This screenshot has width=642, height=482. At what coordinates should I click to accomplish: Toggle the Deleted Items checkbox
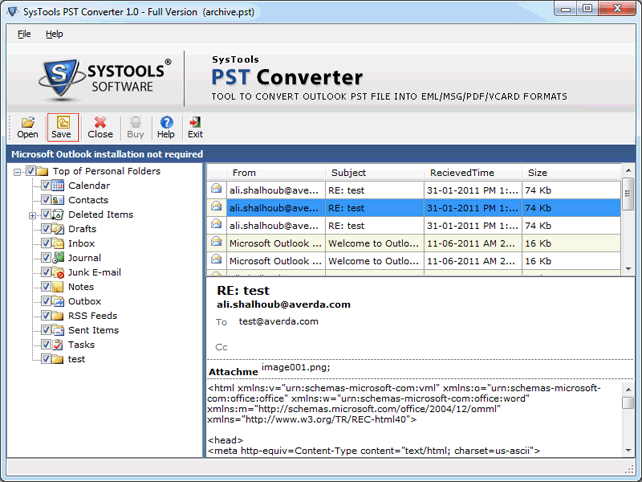pos(46,214)
